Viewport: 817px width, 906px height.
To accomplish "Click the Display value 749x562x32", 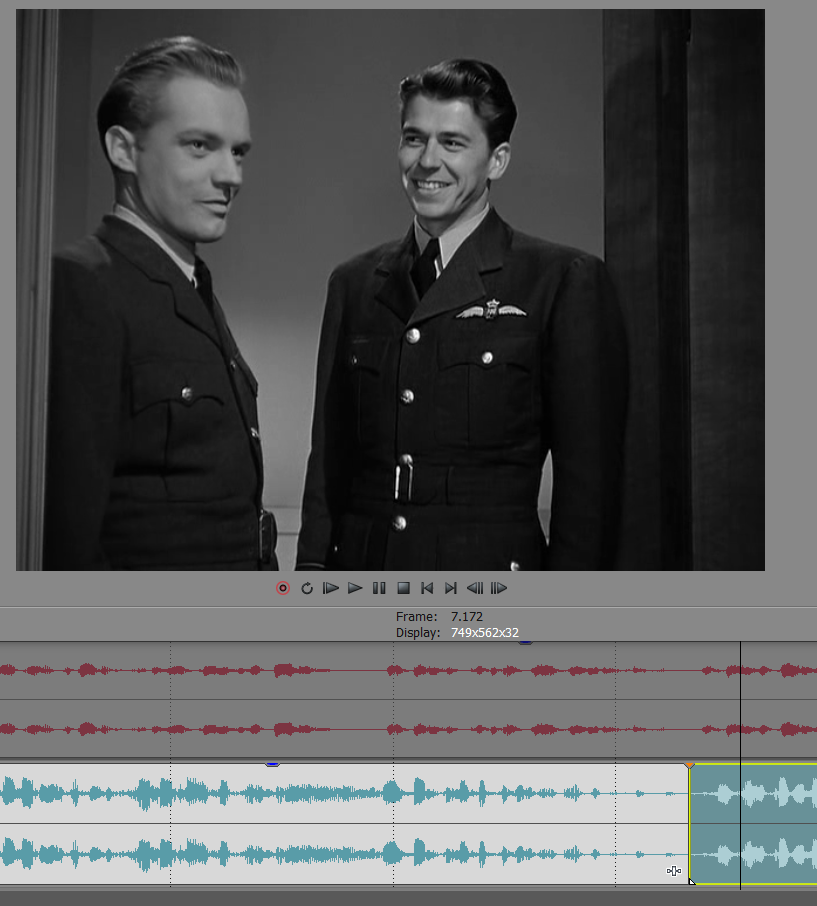I will (x=485, y=633).
